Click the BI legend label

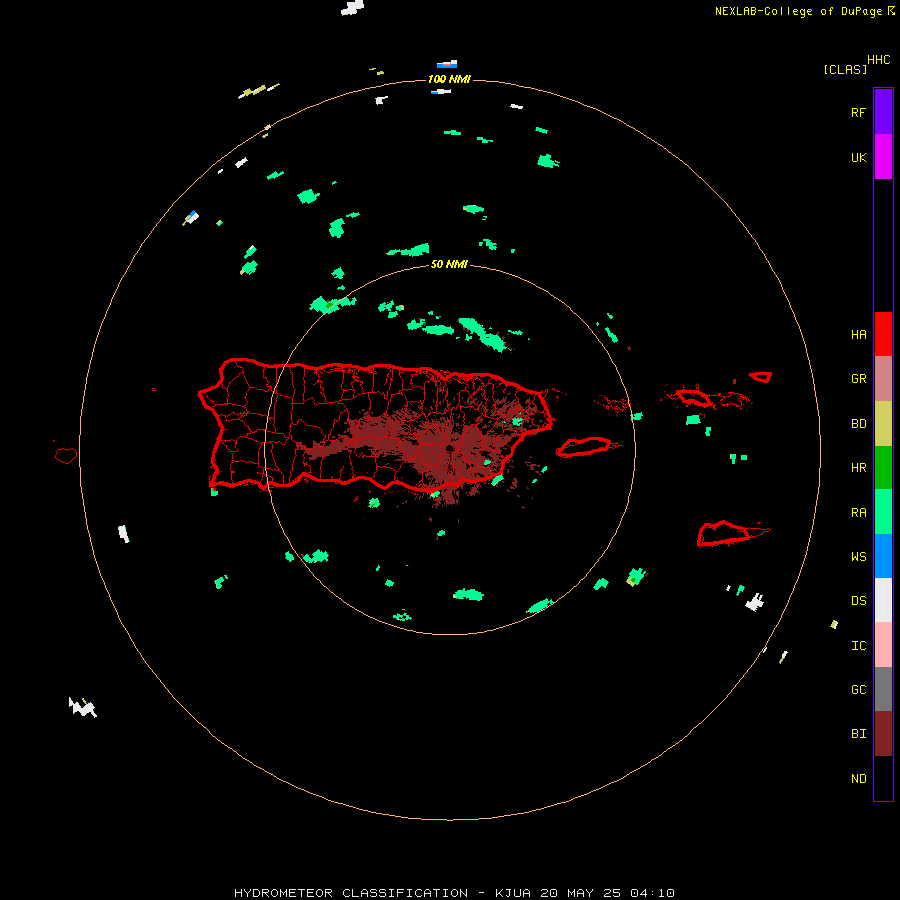coord(858,734)
